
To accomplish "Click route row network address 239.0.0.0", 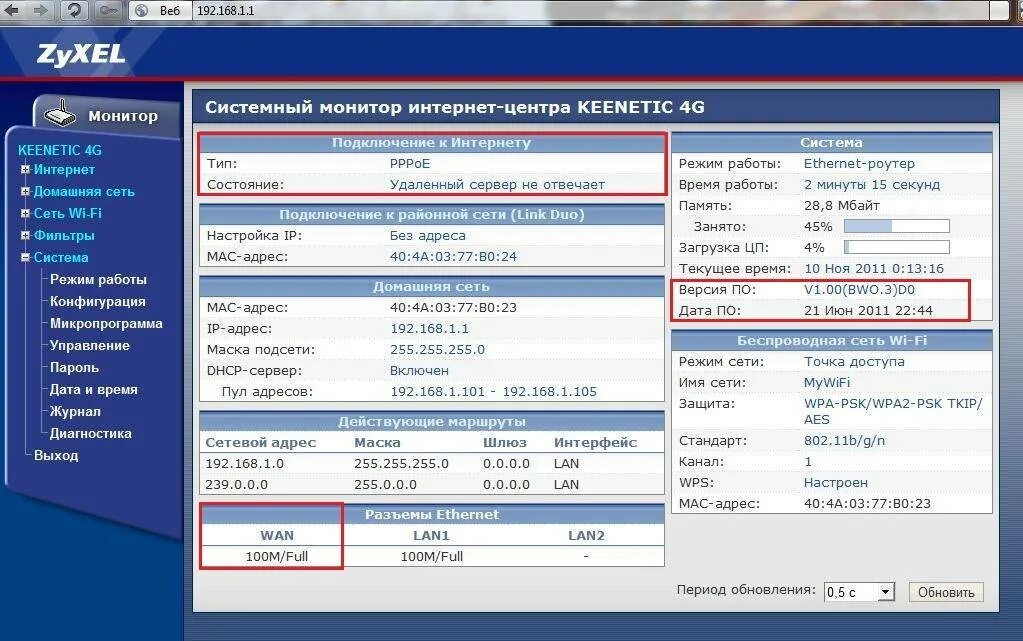I will point(236,484).
